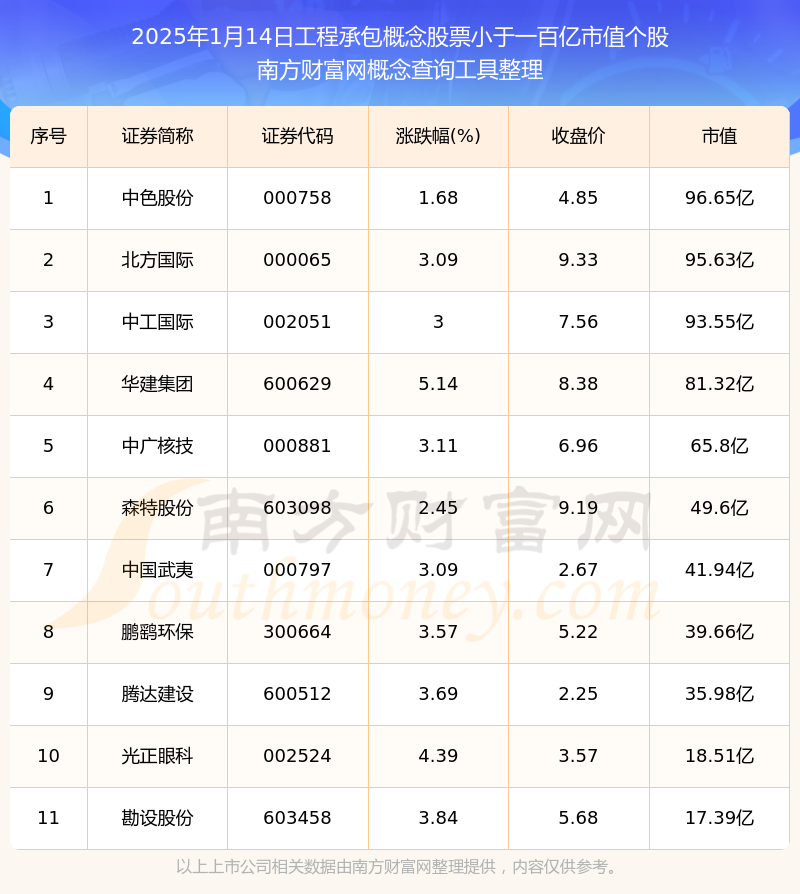The height and width of the screenshot is (894, 800).
Task: Click closing price 6.96
Action: (578, 446)
